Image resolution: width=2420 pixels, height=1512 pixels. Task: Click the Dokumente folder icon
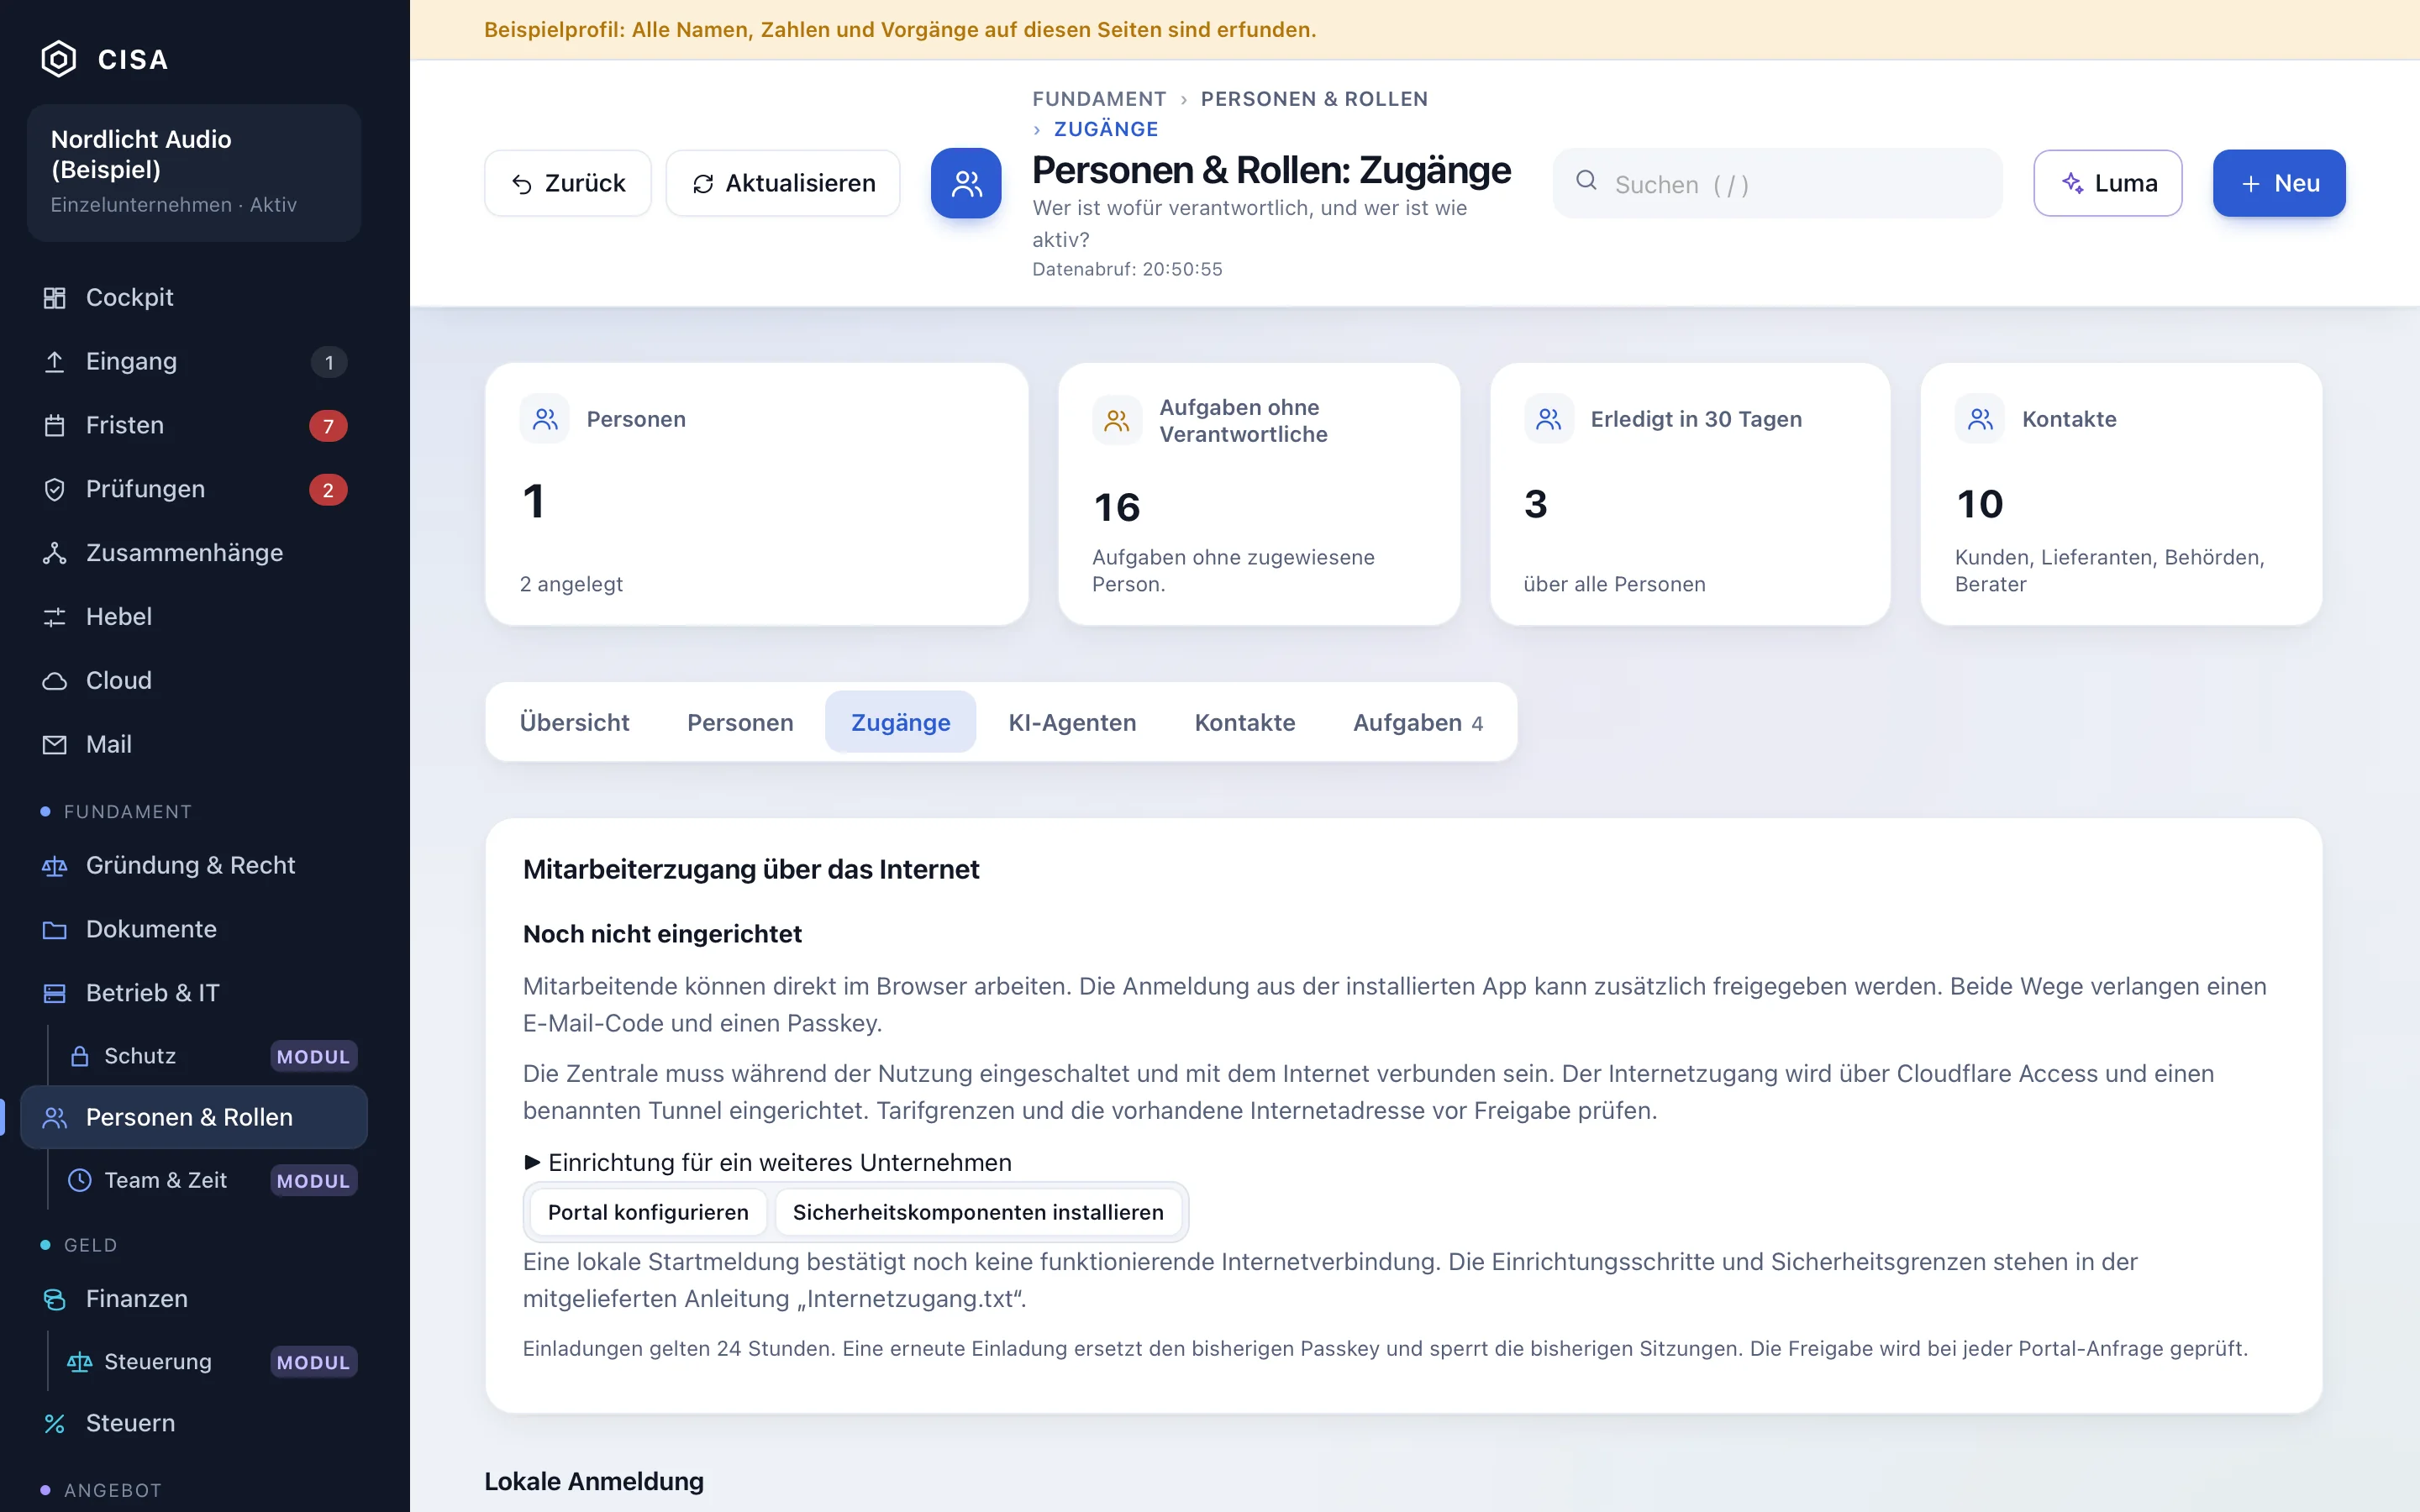click(x=55, y=930)
